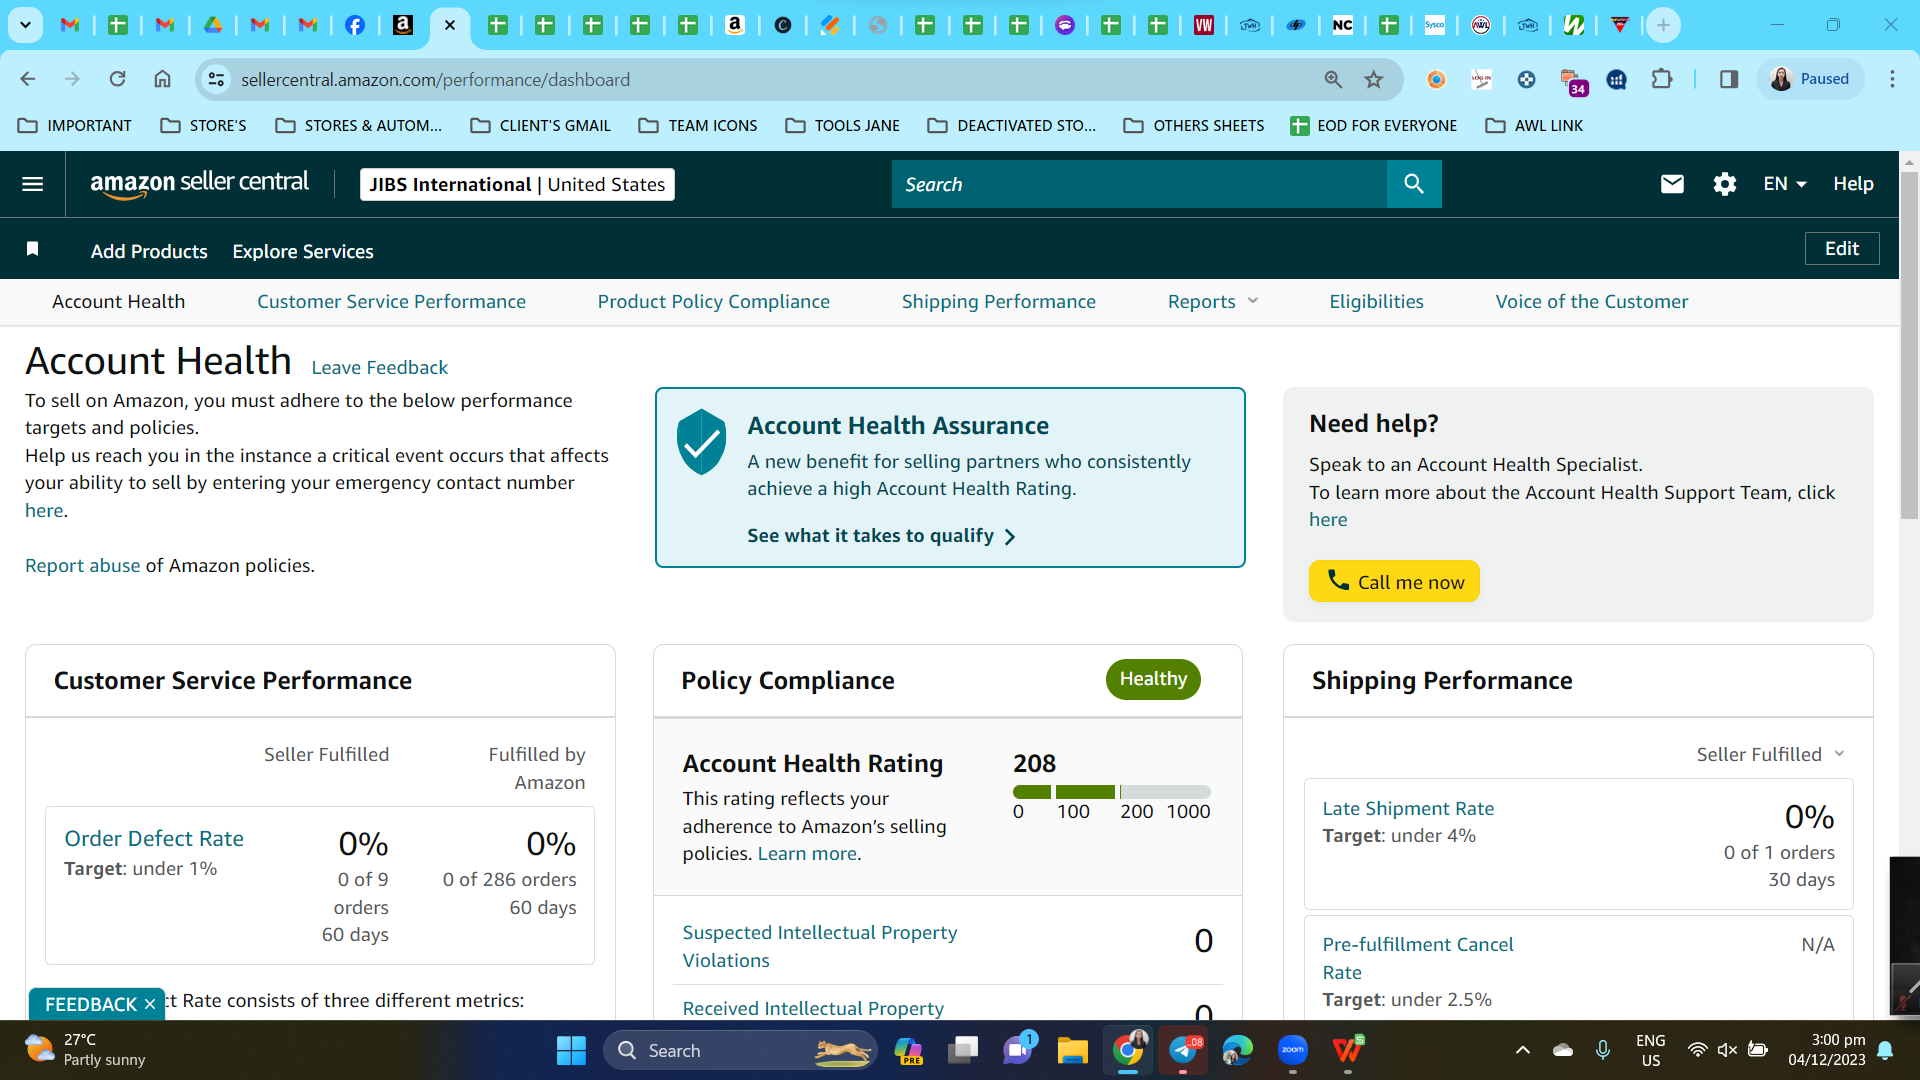Click the Account Health Rating progress bar
Screen dimensions: 1920x1080
tap(1111, 792)
